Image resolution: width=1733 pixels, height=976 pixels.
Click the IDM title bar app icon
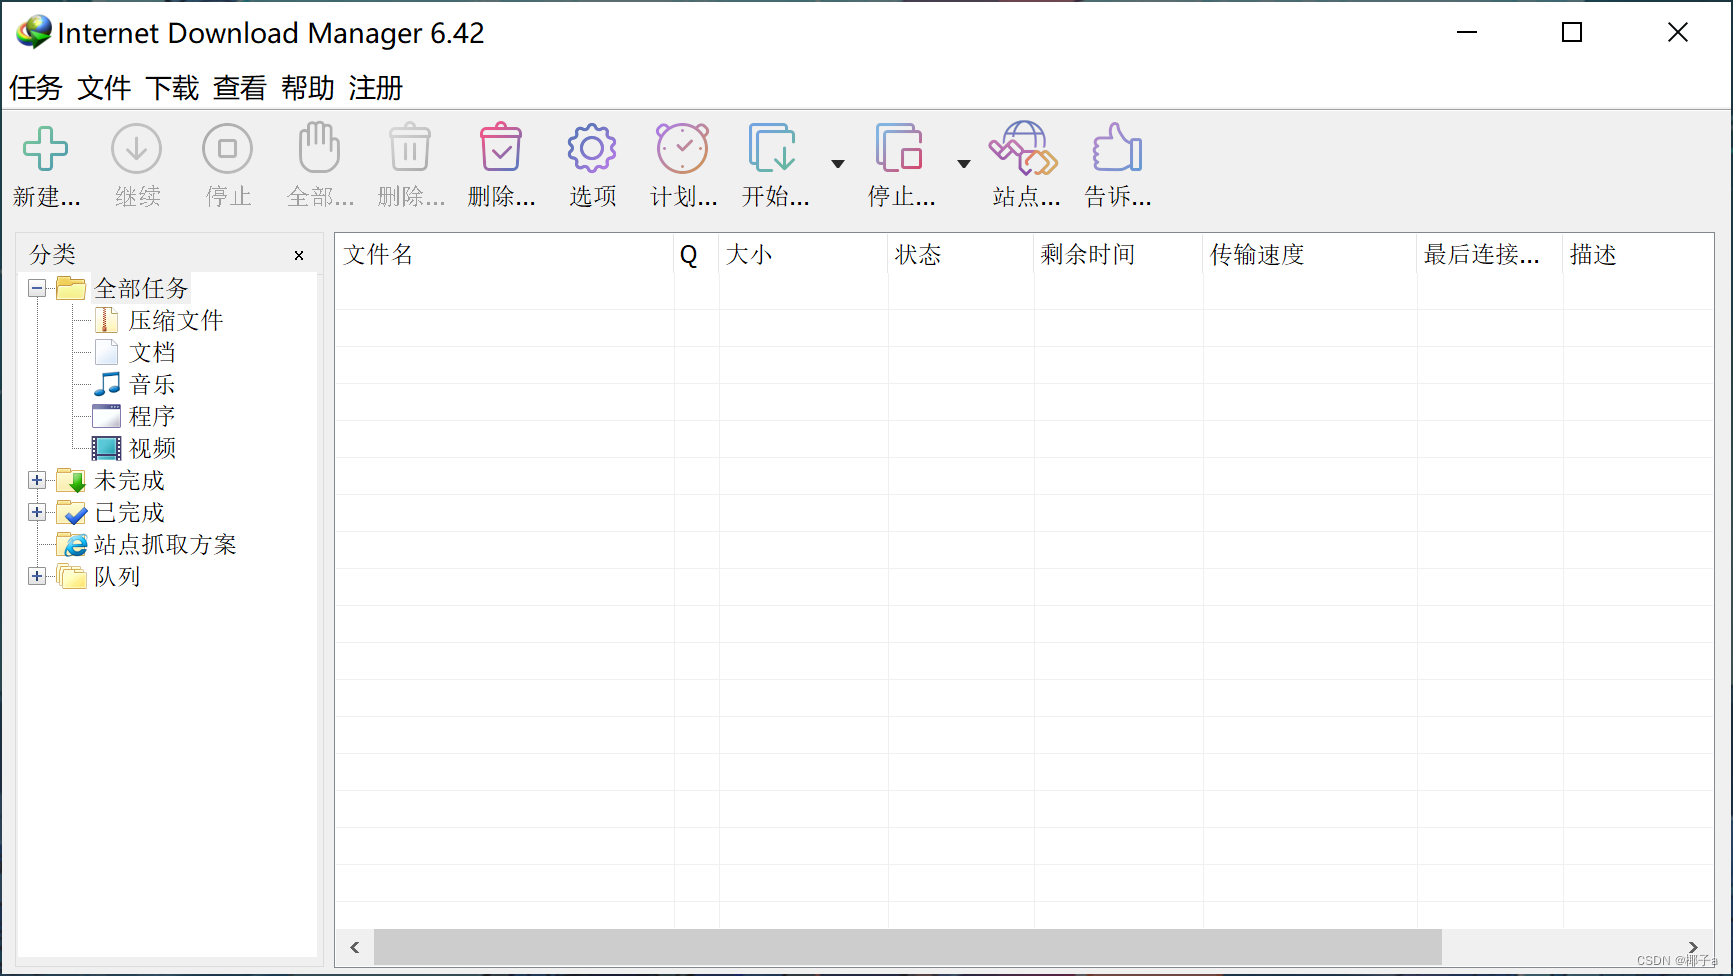pyautogui.click(x=34, y=32)
